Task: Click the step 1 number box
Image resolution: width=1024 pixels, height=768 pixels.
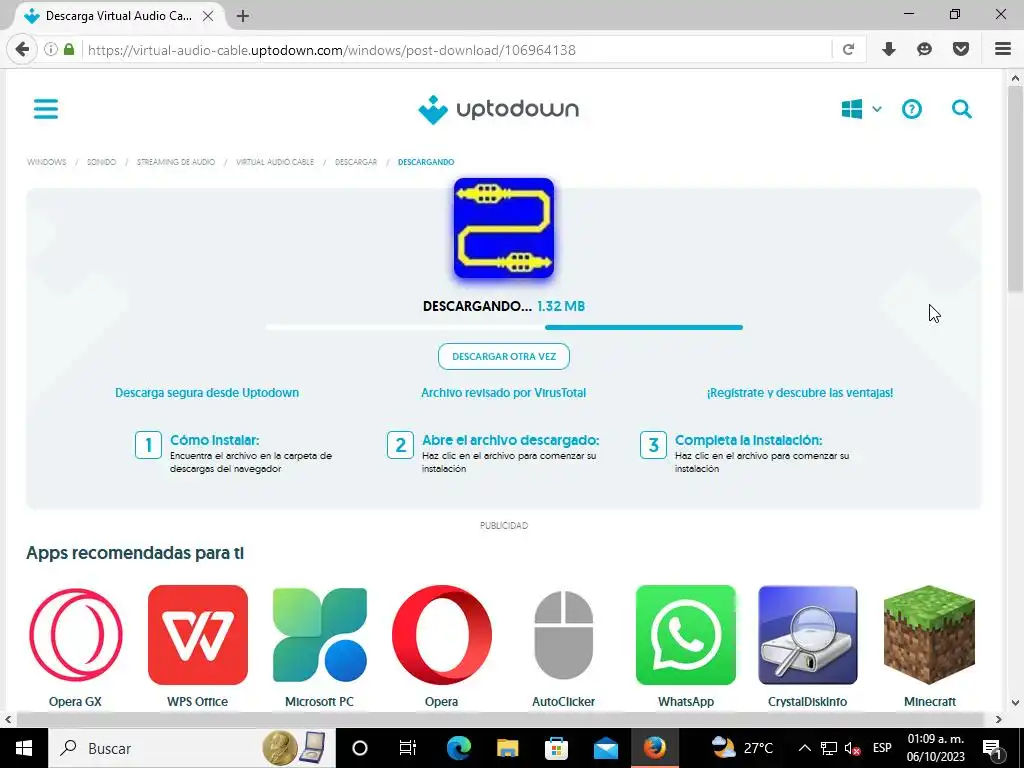Action: [148, 445]
